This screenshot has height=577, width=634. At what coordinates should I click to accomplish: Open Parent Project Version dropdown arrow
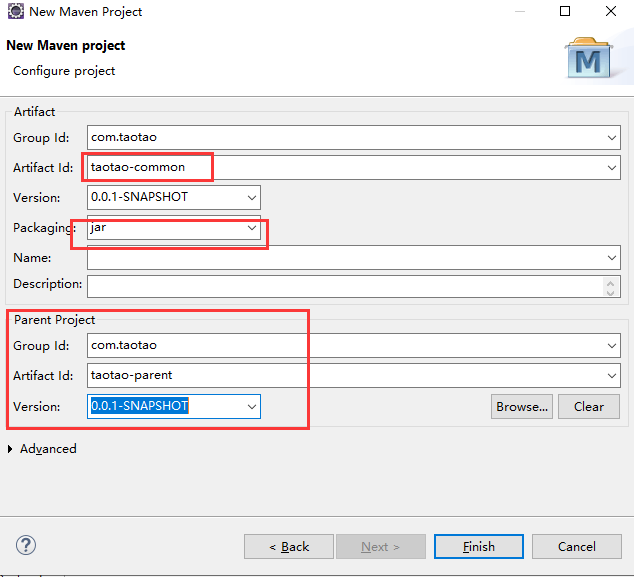click(251, 406)
